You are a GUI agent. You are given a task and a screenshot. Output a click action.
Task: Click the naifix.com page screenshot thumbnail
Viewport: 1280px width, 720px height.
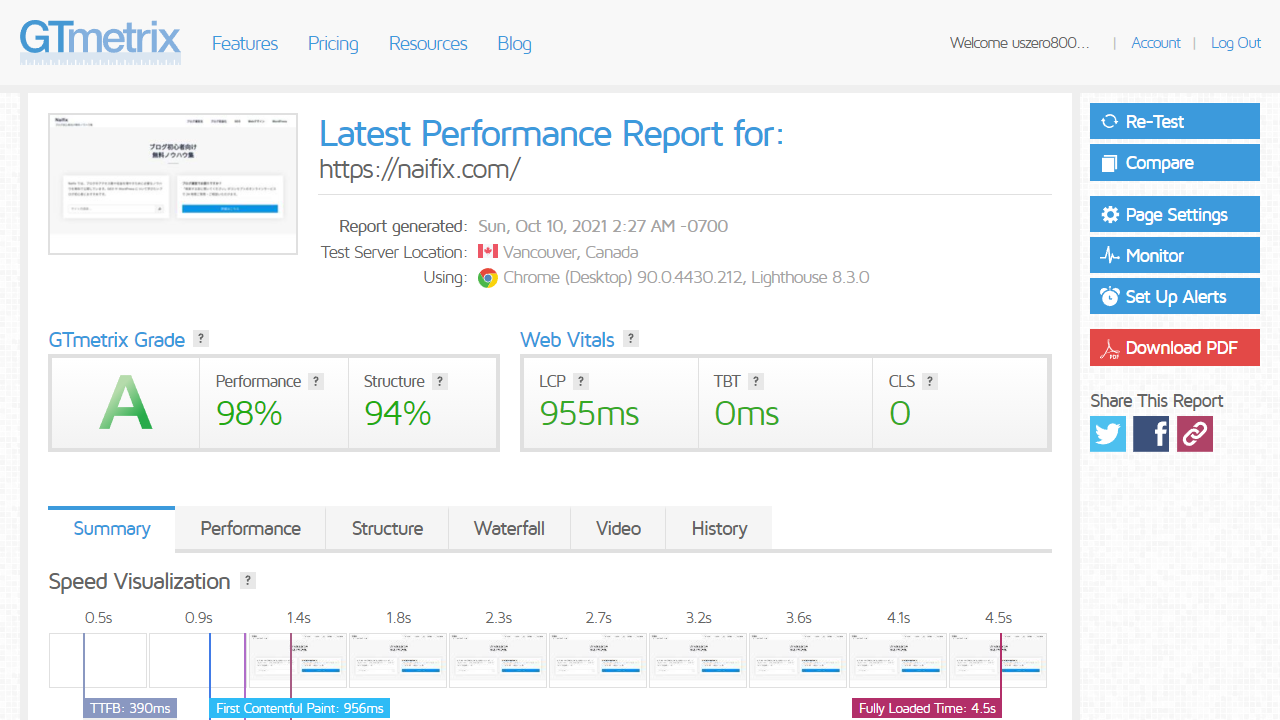coord(173,184)
